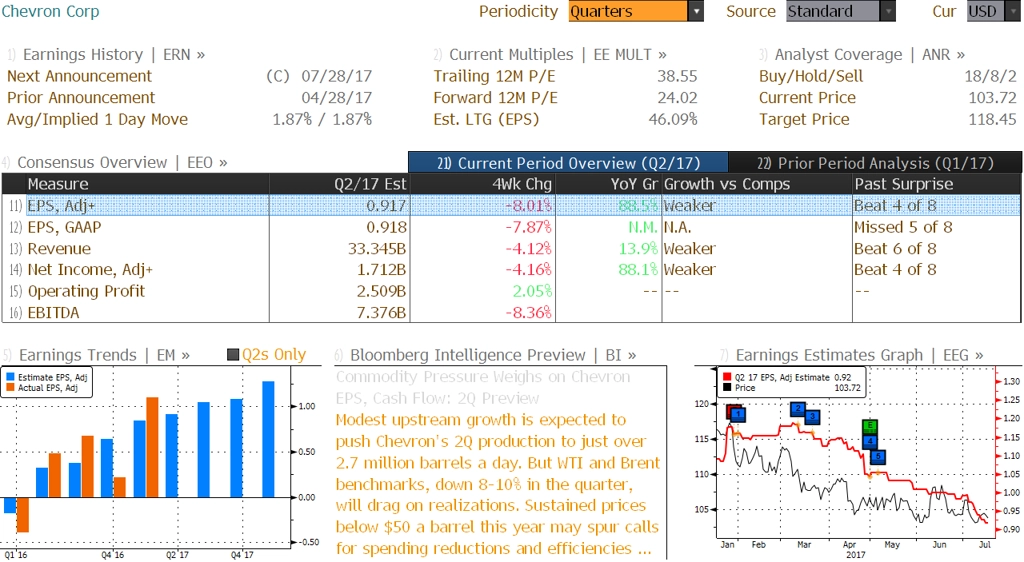Select the Revenue measure row
The image size is (1024, 562).
coord(511,249)
